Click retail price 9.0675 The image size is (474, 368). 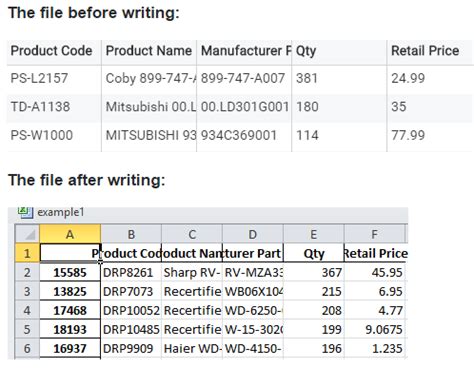point(374,329)
